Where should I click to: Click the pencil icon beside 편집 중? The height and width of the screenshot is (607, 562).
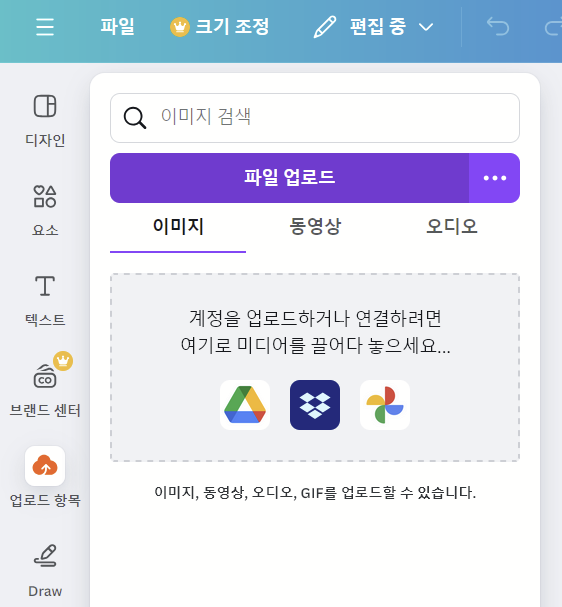coord(325,27)
